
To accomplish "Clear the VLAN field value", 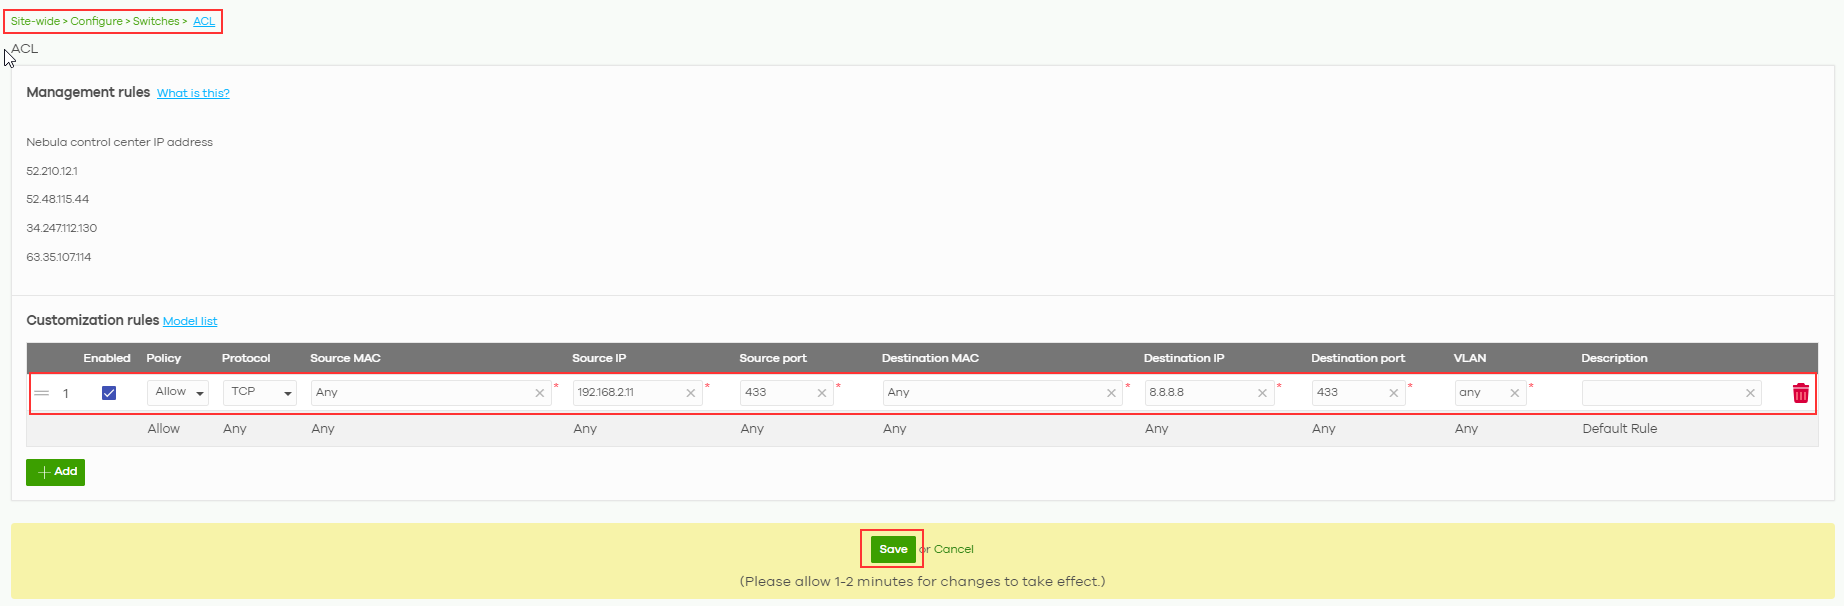I will pos(1514,393).
